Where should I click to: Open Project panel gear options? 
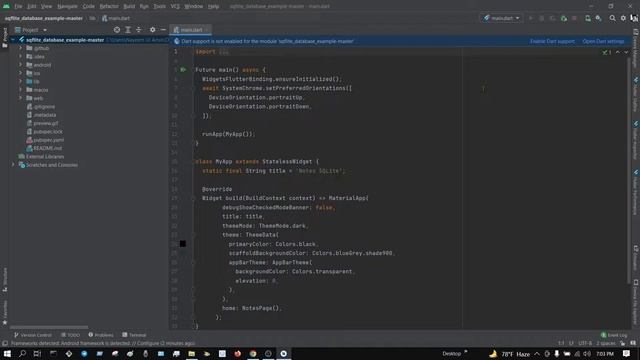[x=152, y=30]
